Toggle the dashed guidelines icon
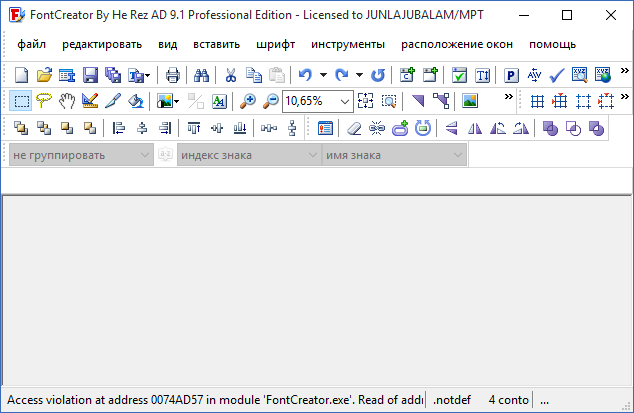This screenshot has width=634, height=413. pos(583,101)
